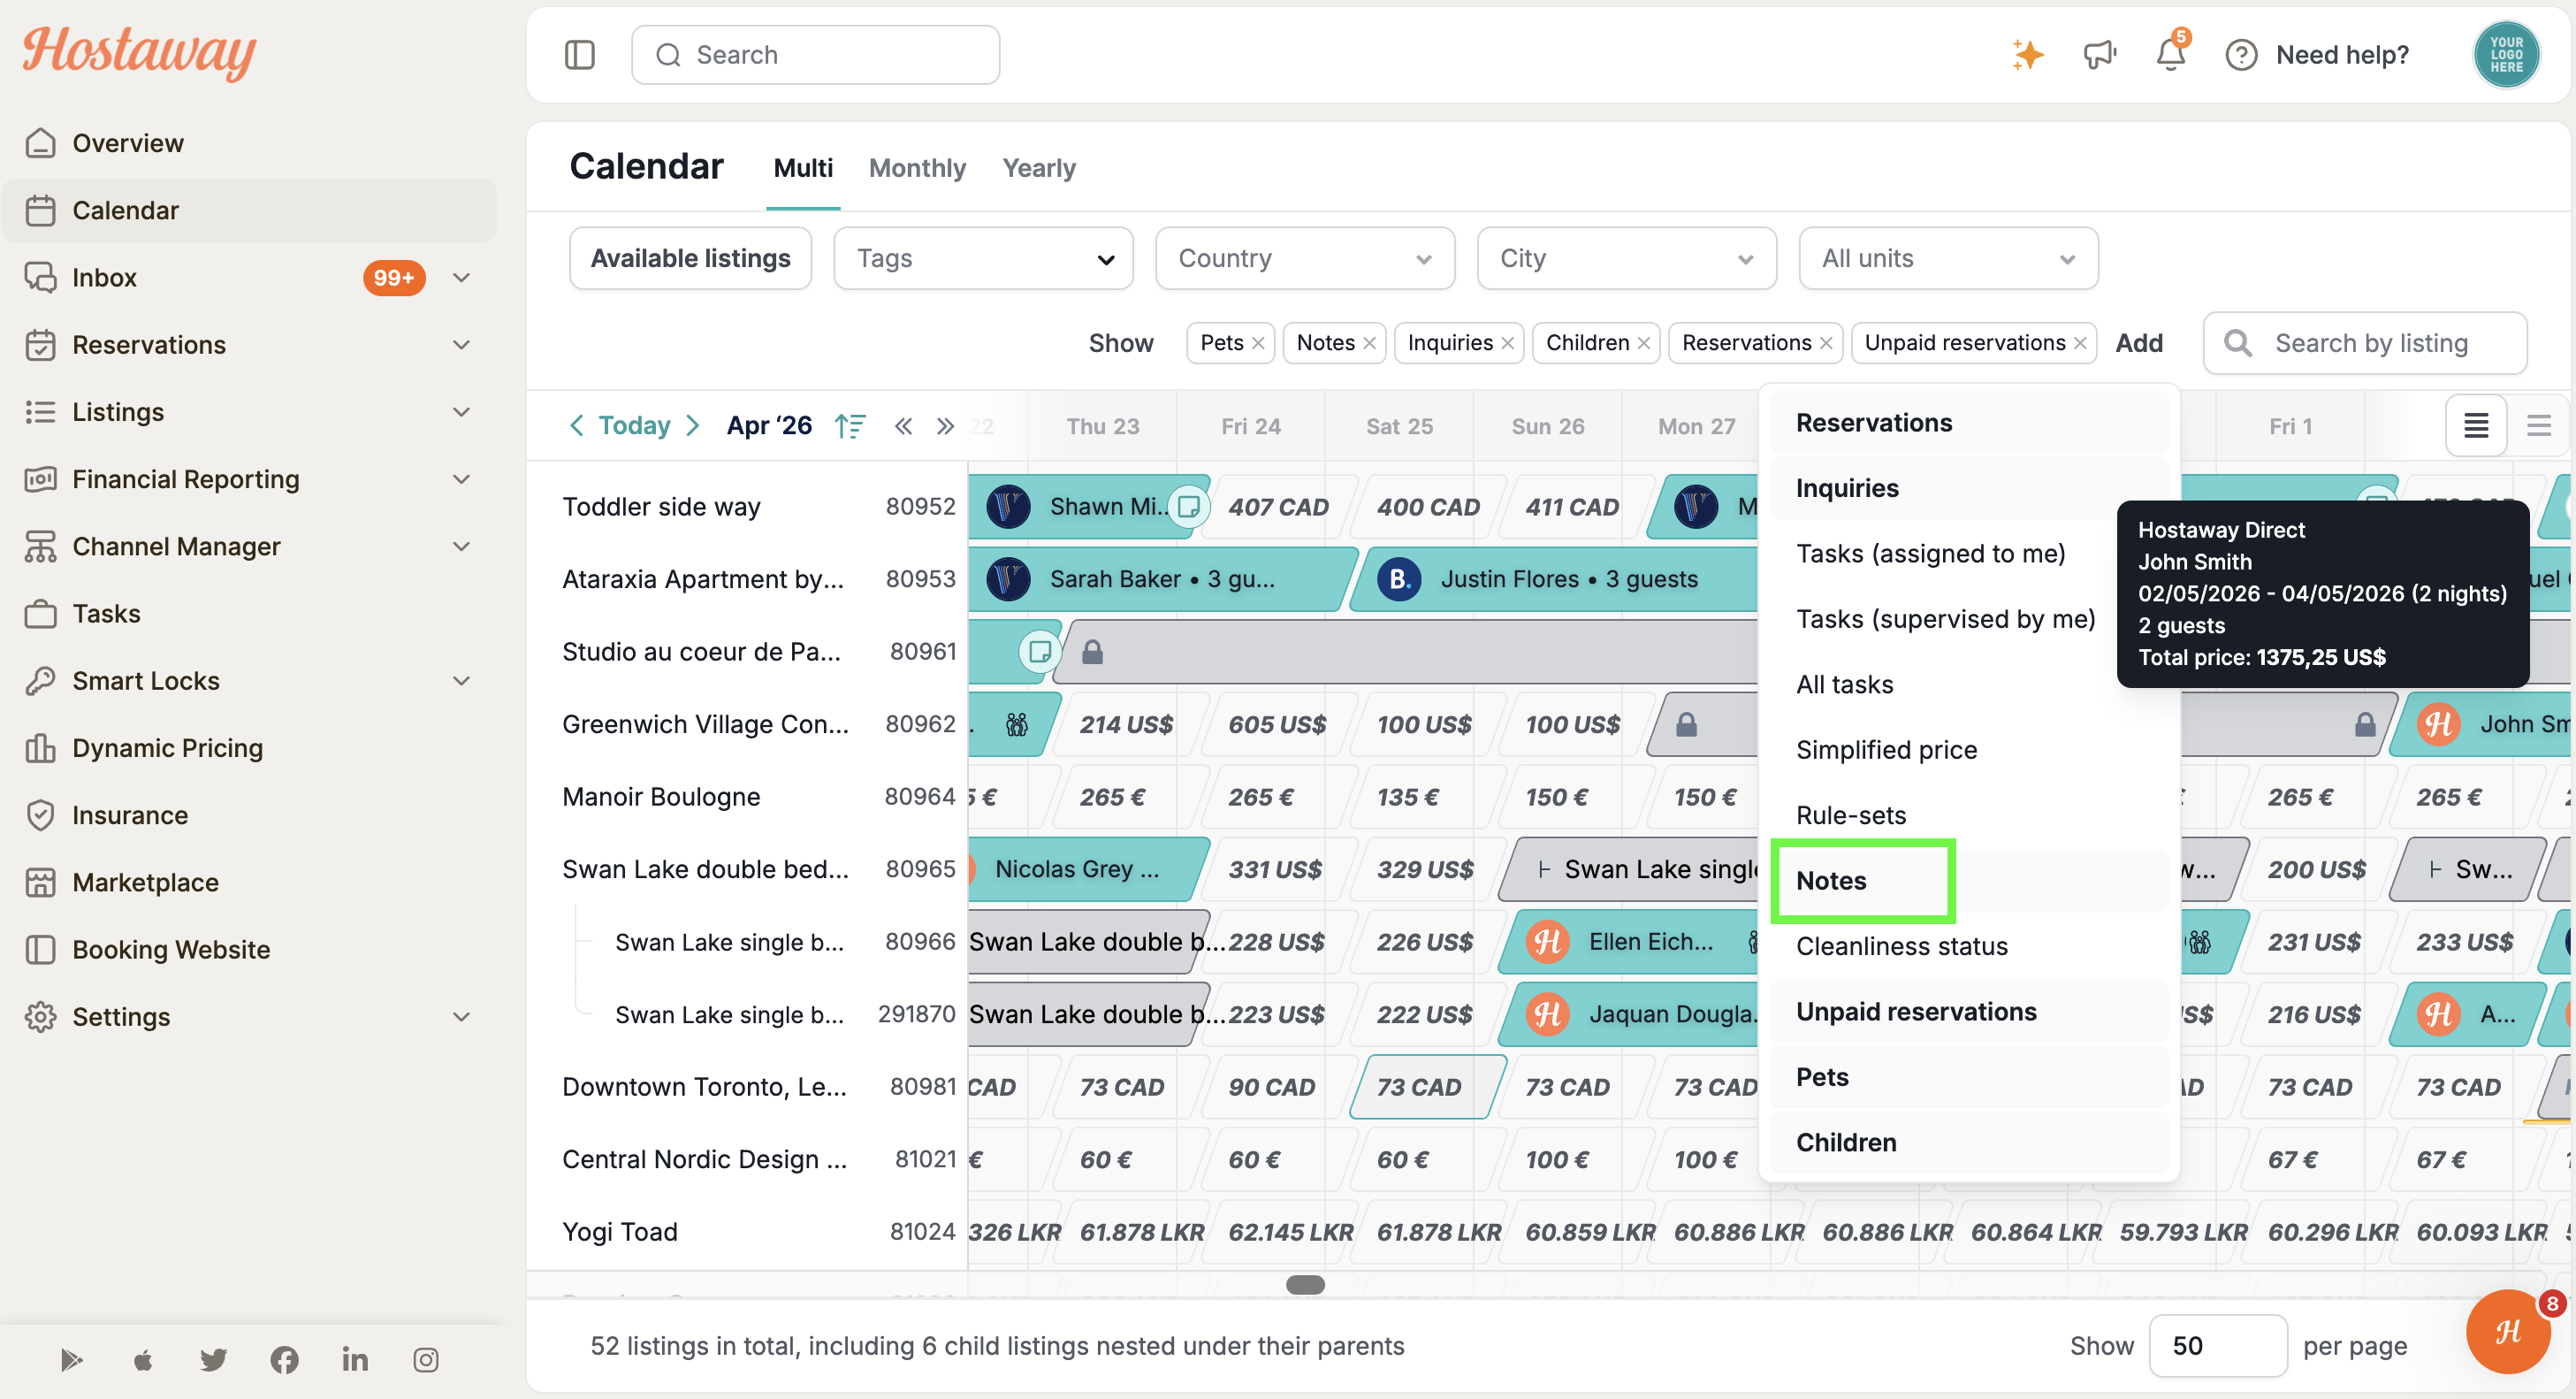Click the sort listings icon
This screenshot has height=1399, width=2576.
point(850,426)
